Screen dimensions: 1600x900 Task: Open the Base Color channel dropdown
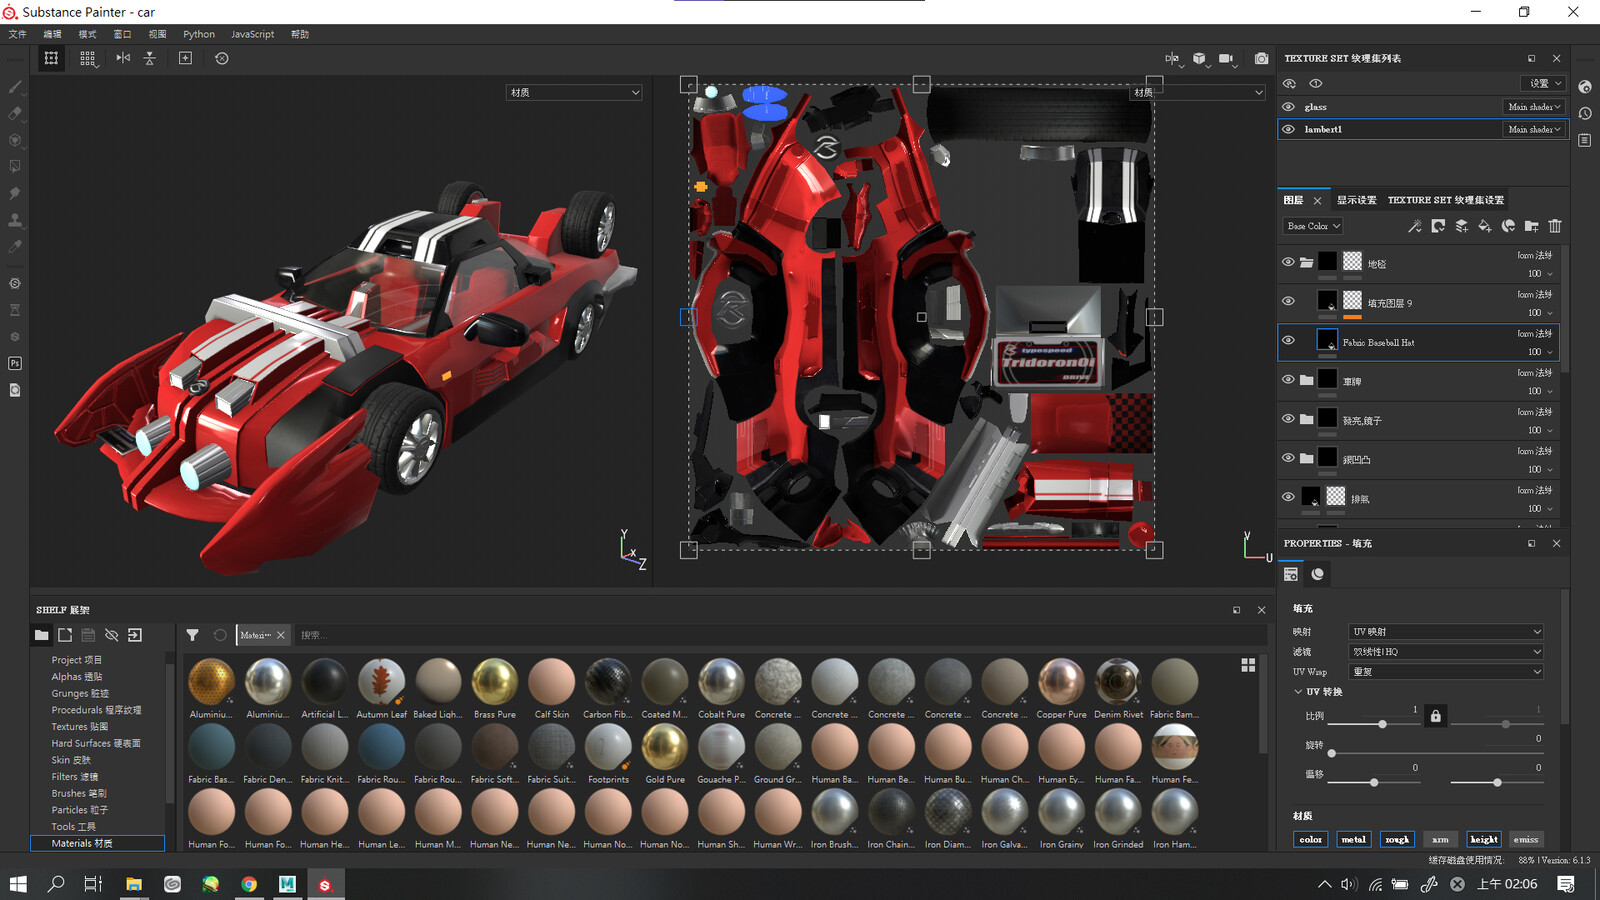(x=1311, y=226)
